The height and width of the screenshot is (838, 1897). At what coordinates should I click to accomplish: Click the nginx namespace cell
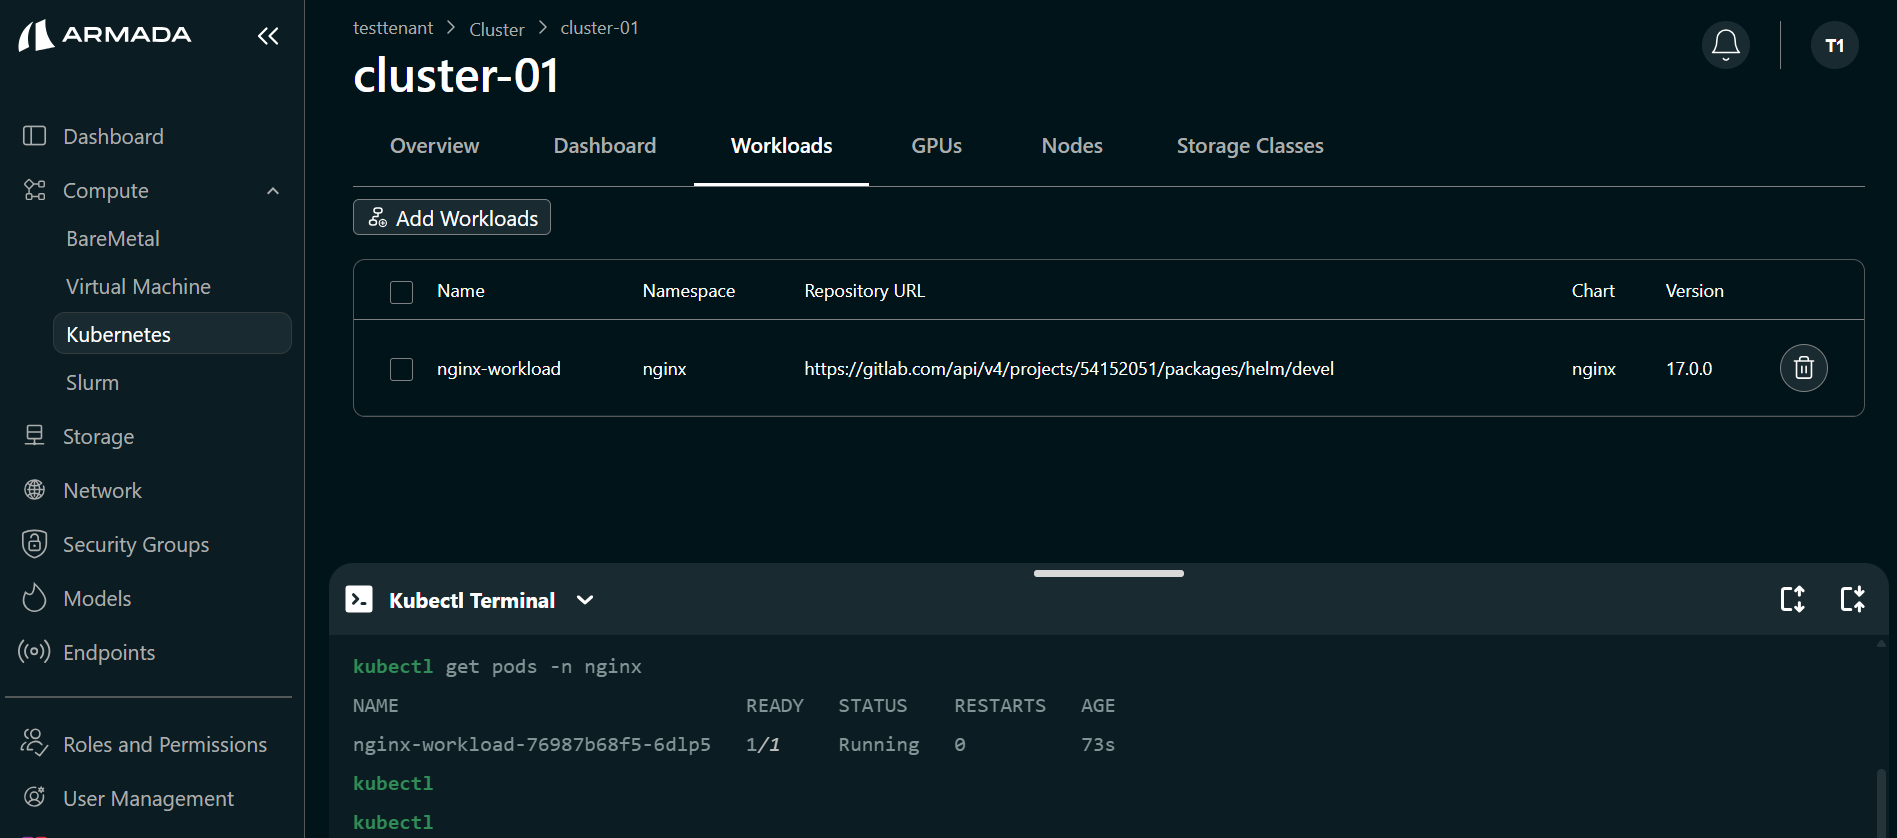click(664, 369)
